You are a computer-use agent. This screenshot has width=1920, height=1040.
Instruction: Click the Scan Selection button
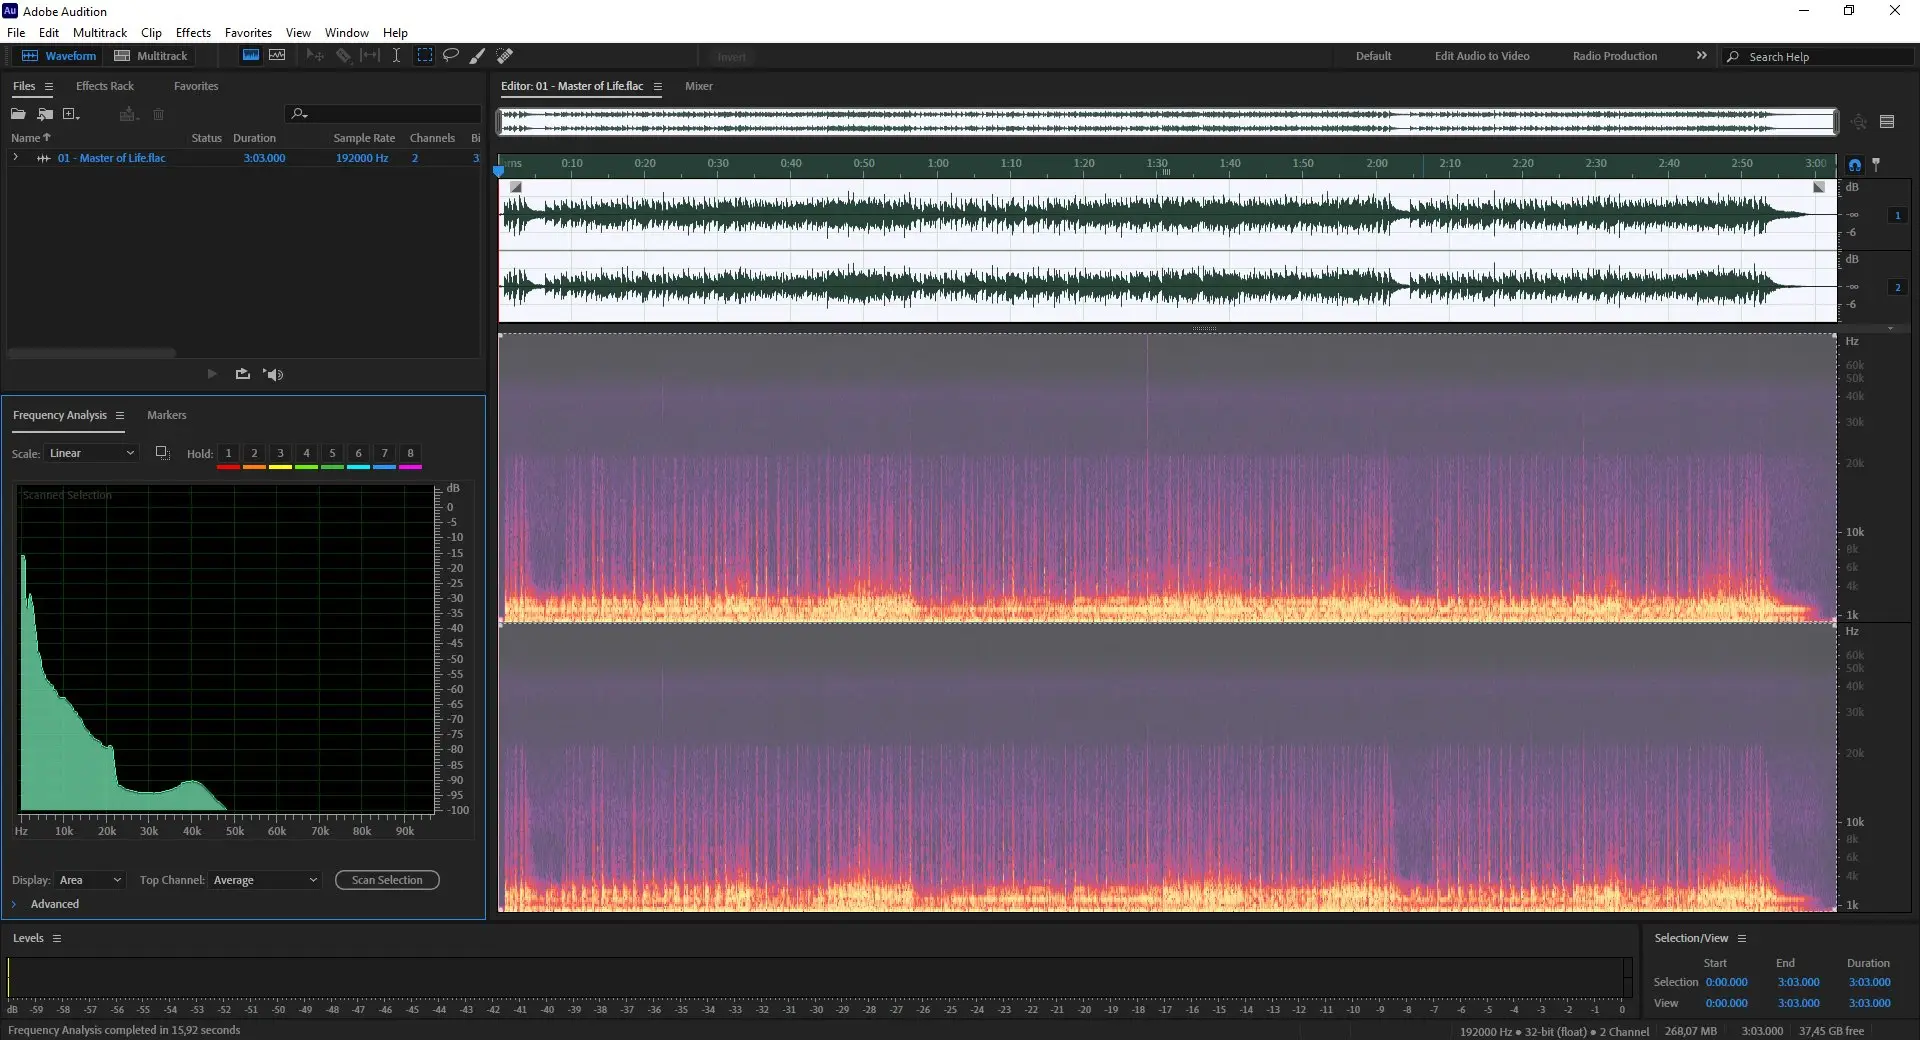tap(387, 880)
